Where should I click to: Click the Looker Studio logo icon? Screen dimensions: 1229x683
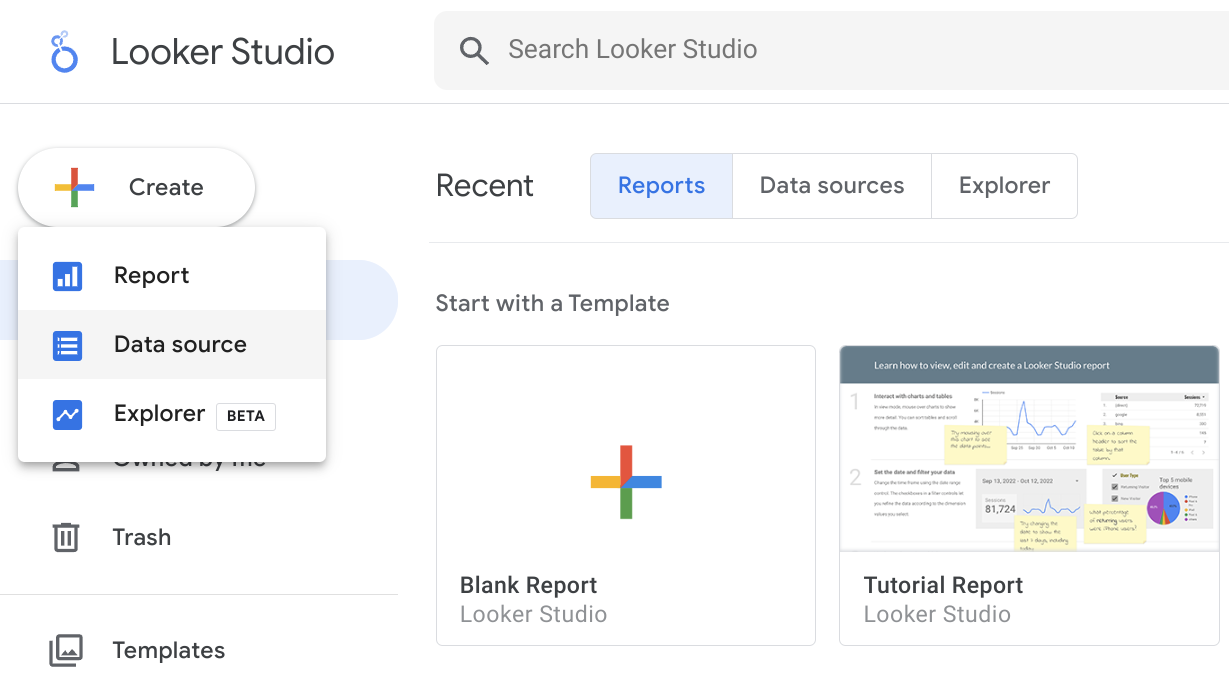[x=63, y=51]
